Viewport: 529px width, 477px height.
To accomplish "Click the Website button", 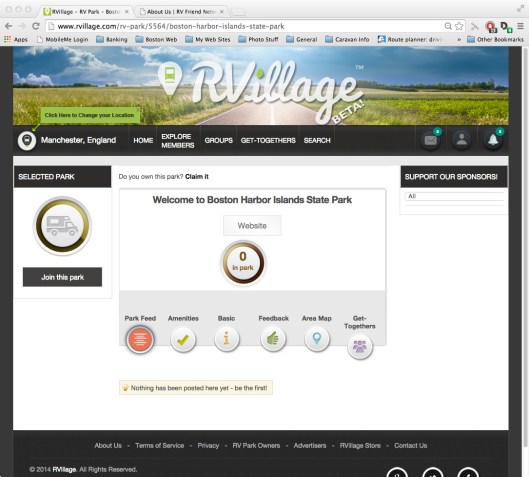I will 252,226.
